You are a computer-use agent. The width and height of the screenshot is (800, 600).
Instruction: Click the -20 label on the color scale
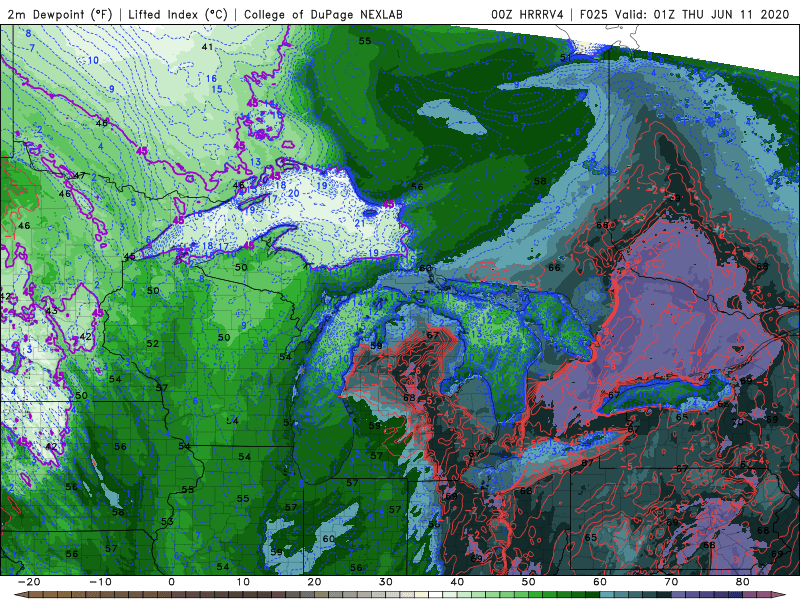tap(28, 582)
